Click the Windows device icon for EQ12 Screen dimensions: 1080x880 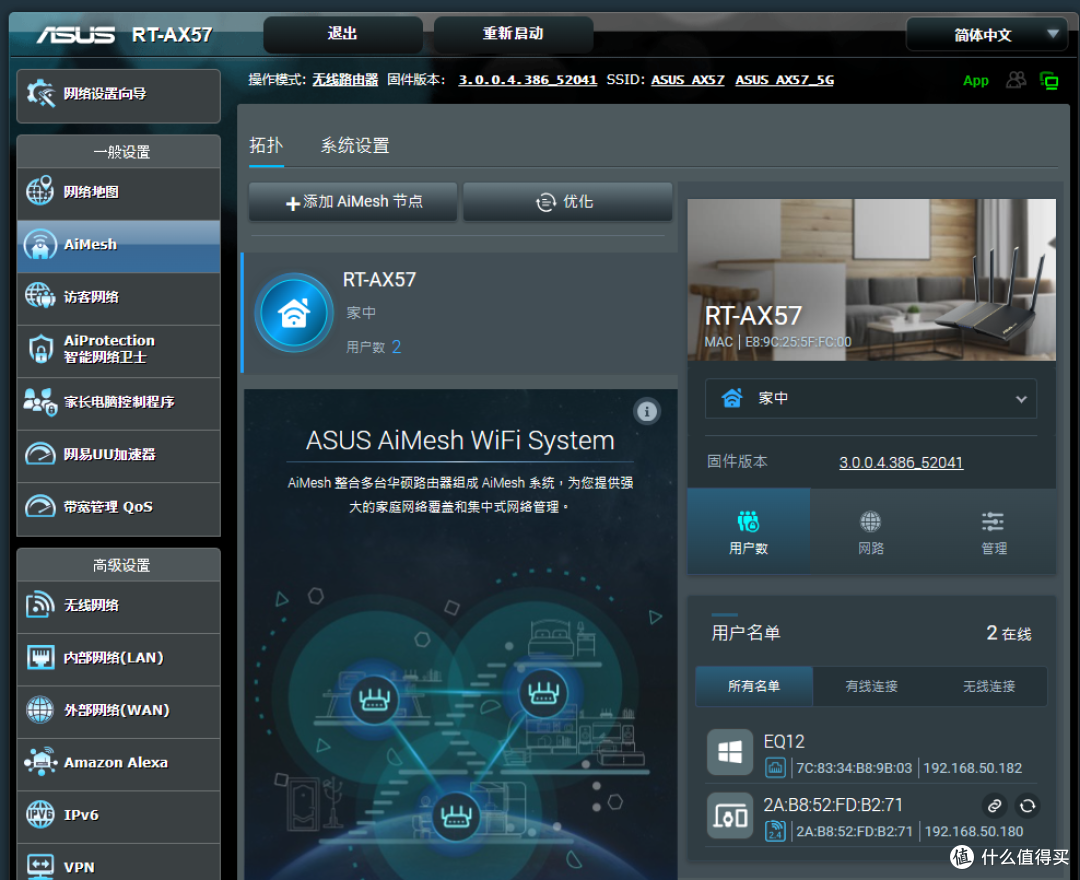(730, 751)
